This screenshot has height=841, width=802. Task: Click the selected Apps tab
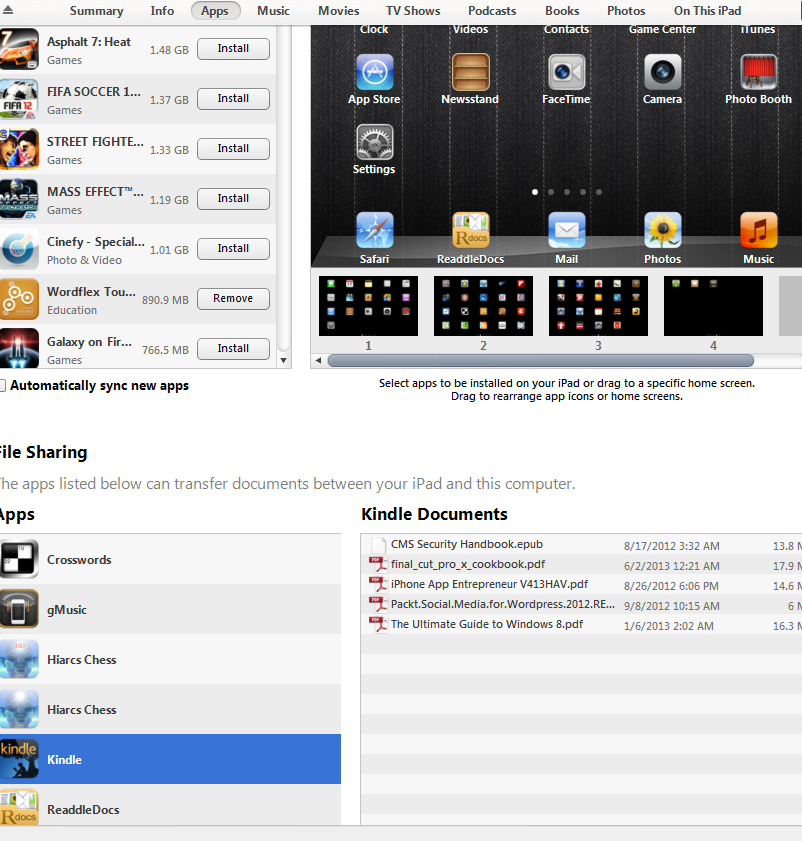(215, 11)
